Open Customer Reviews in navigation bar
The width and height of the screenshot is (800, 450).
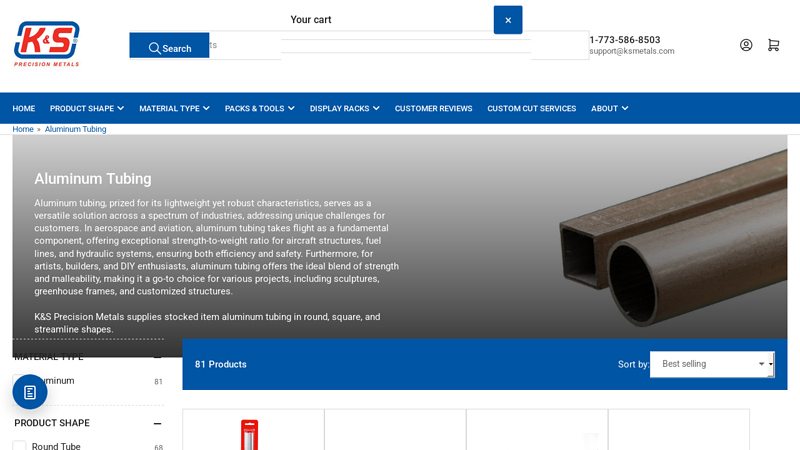click(x=433, y=108)
